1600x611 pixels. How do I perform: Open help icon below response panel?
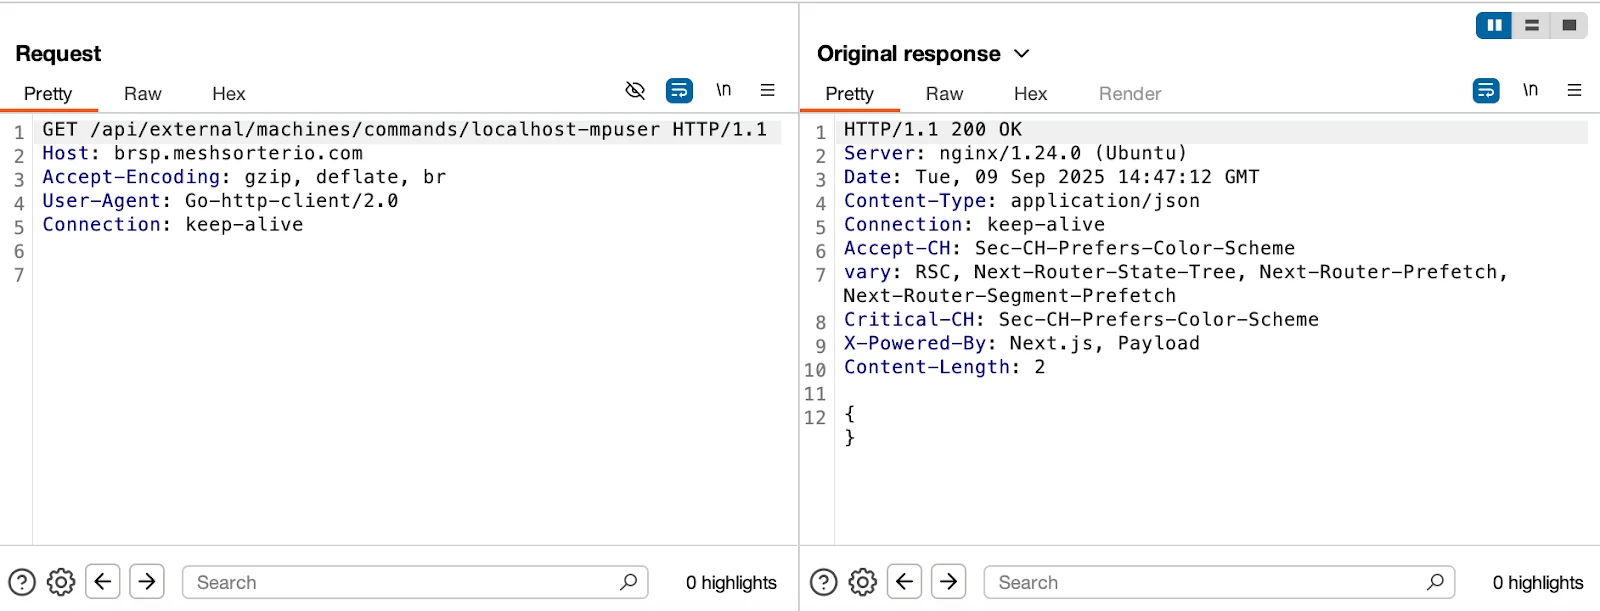tap(824, 582)
